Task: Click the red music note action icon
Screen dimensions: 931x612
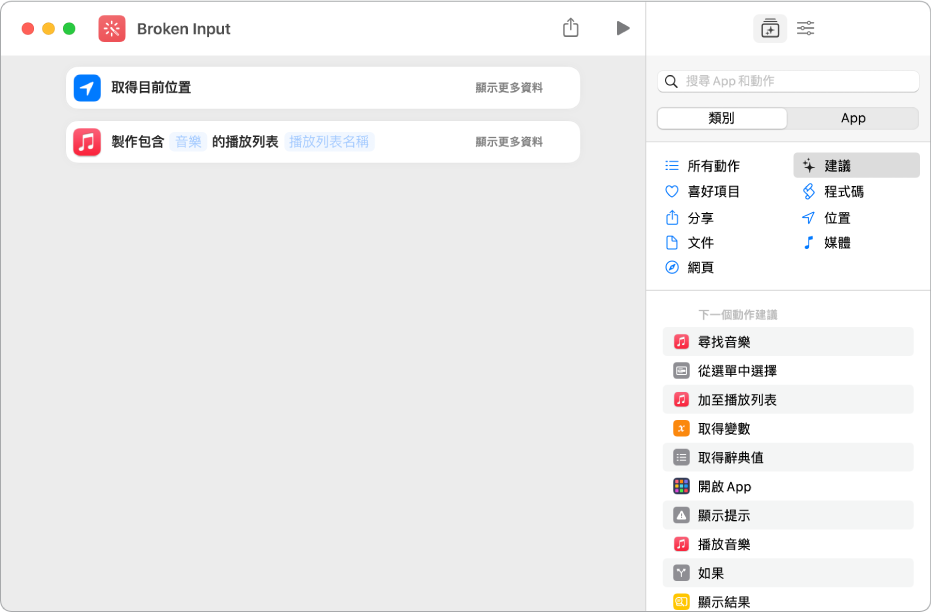Action: (x=87, y=142)
